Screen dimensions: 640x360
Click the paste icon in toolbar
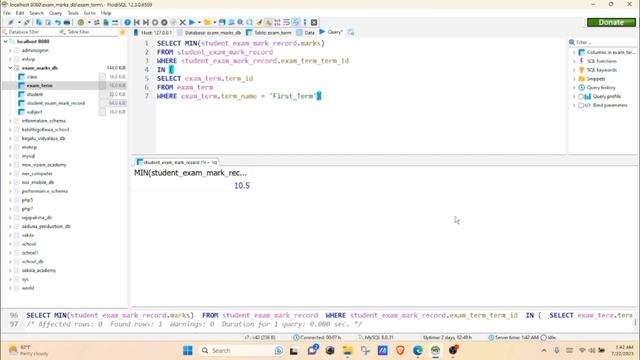click(48, 22)
